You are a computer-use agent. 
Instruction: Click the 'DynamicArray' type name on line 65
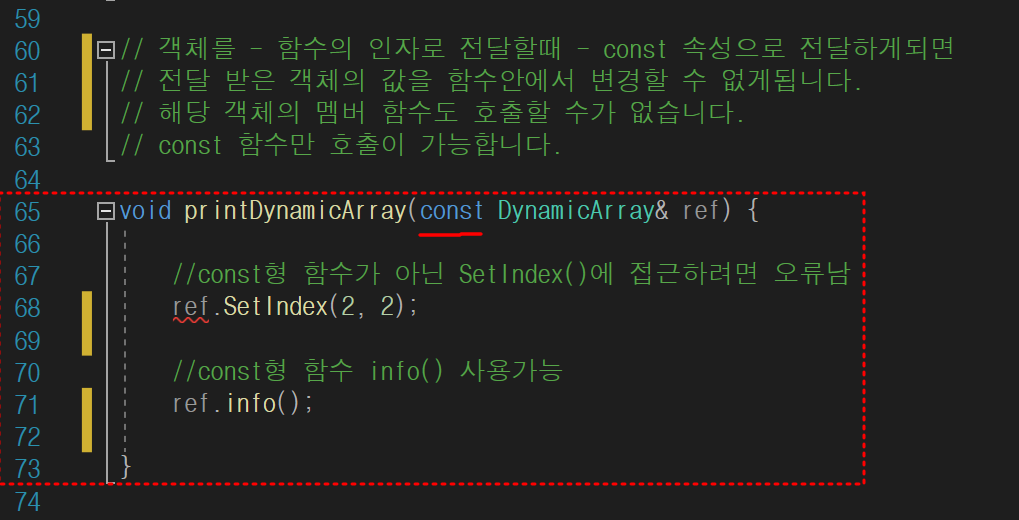coord(576,211)
